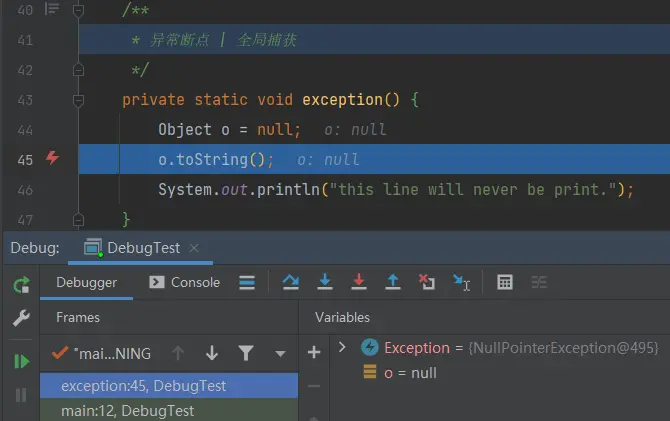This screenshot has height=421, width=670.
Task: Add a new watch with plus button
Action: (x=314, y=352)
